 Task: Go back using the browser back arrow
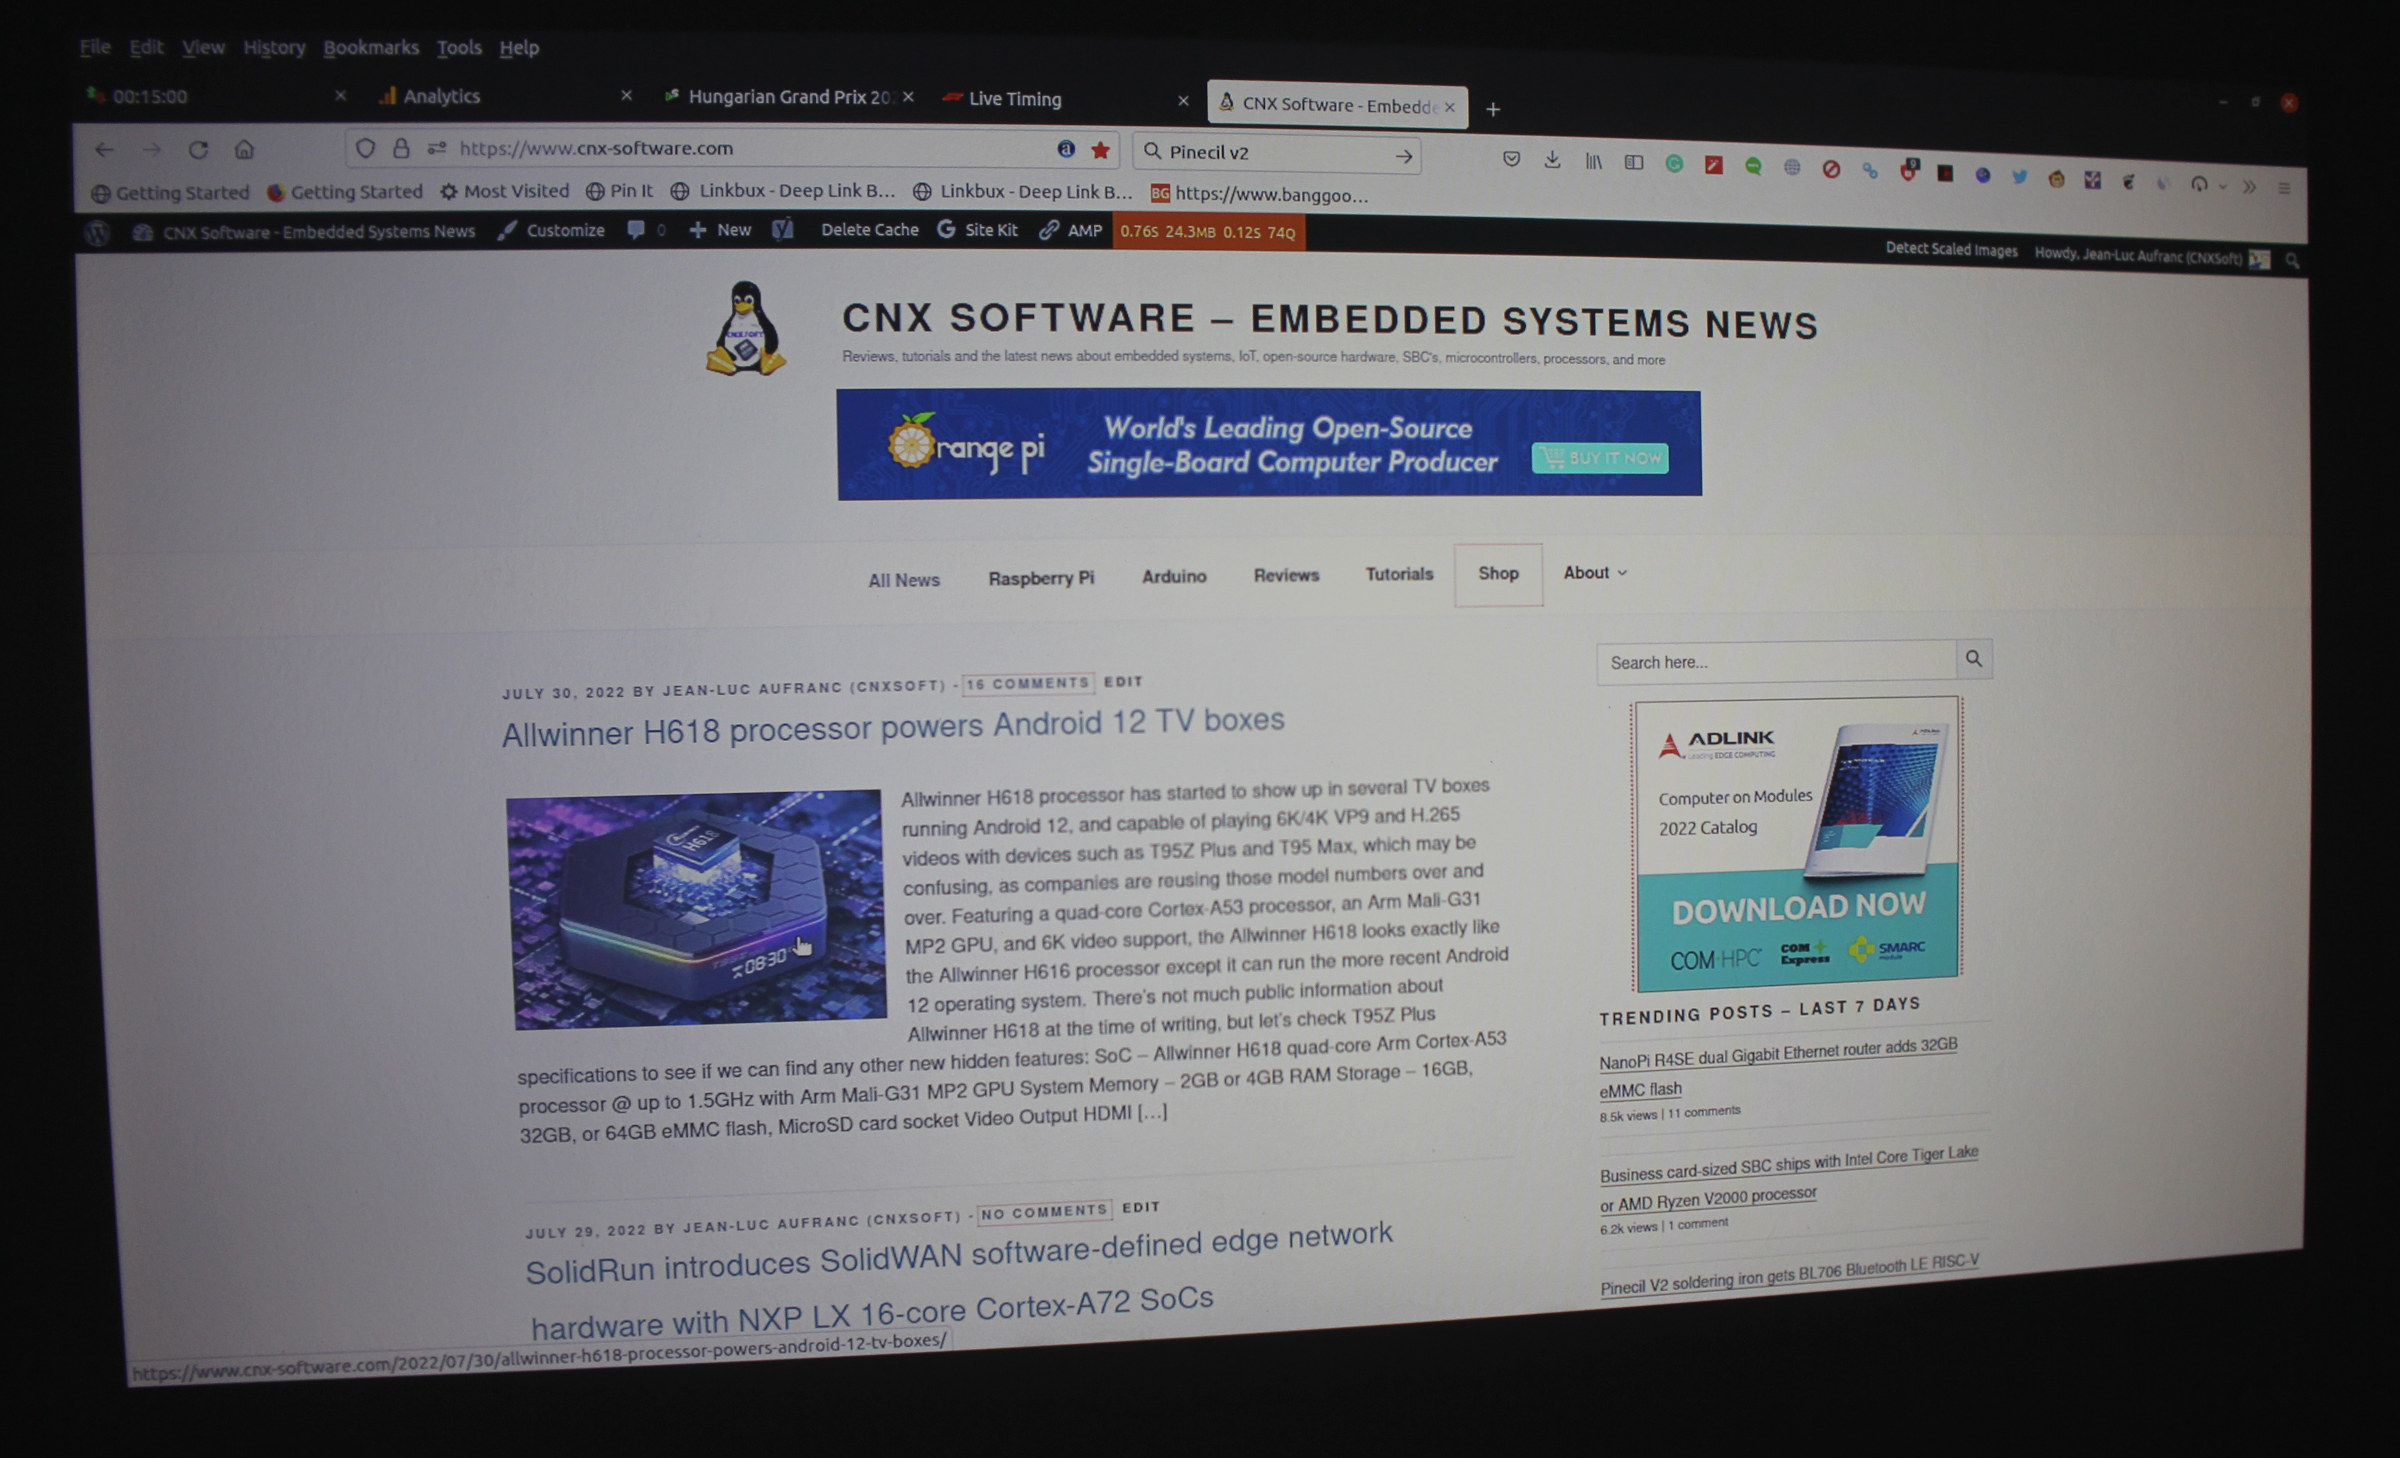(x=104, y=150)
